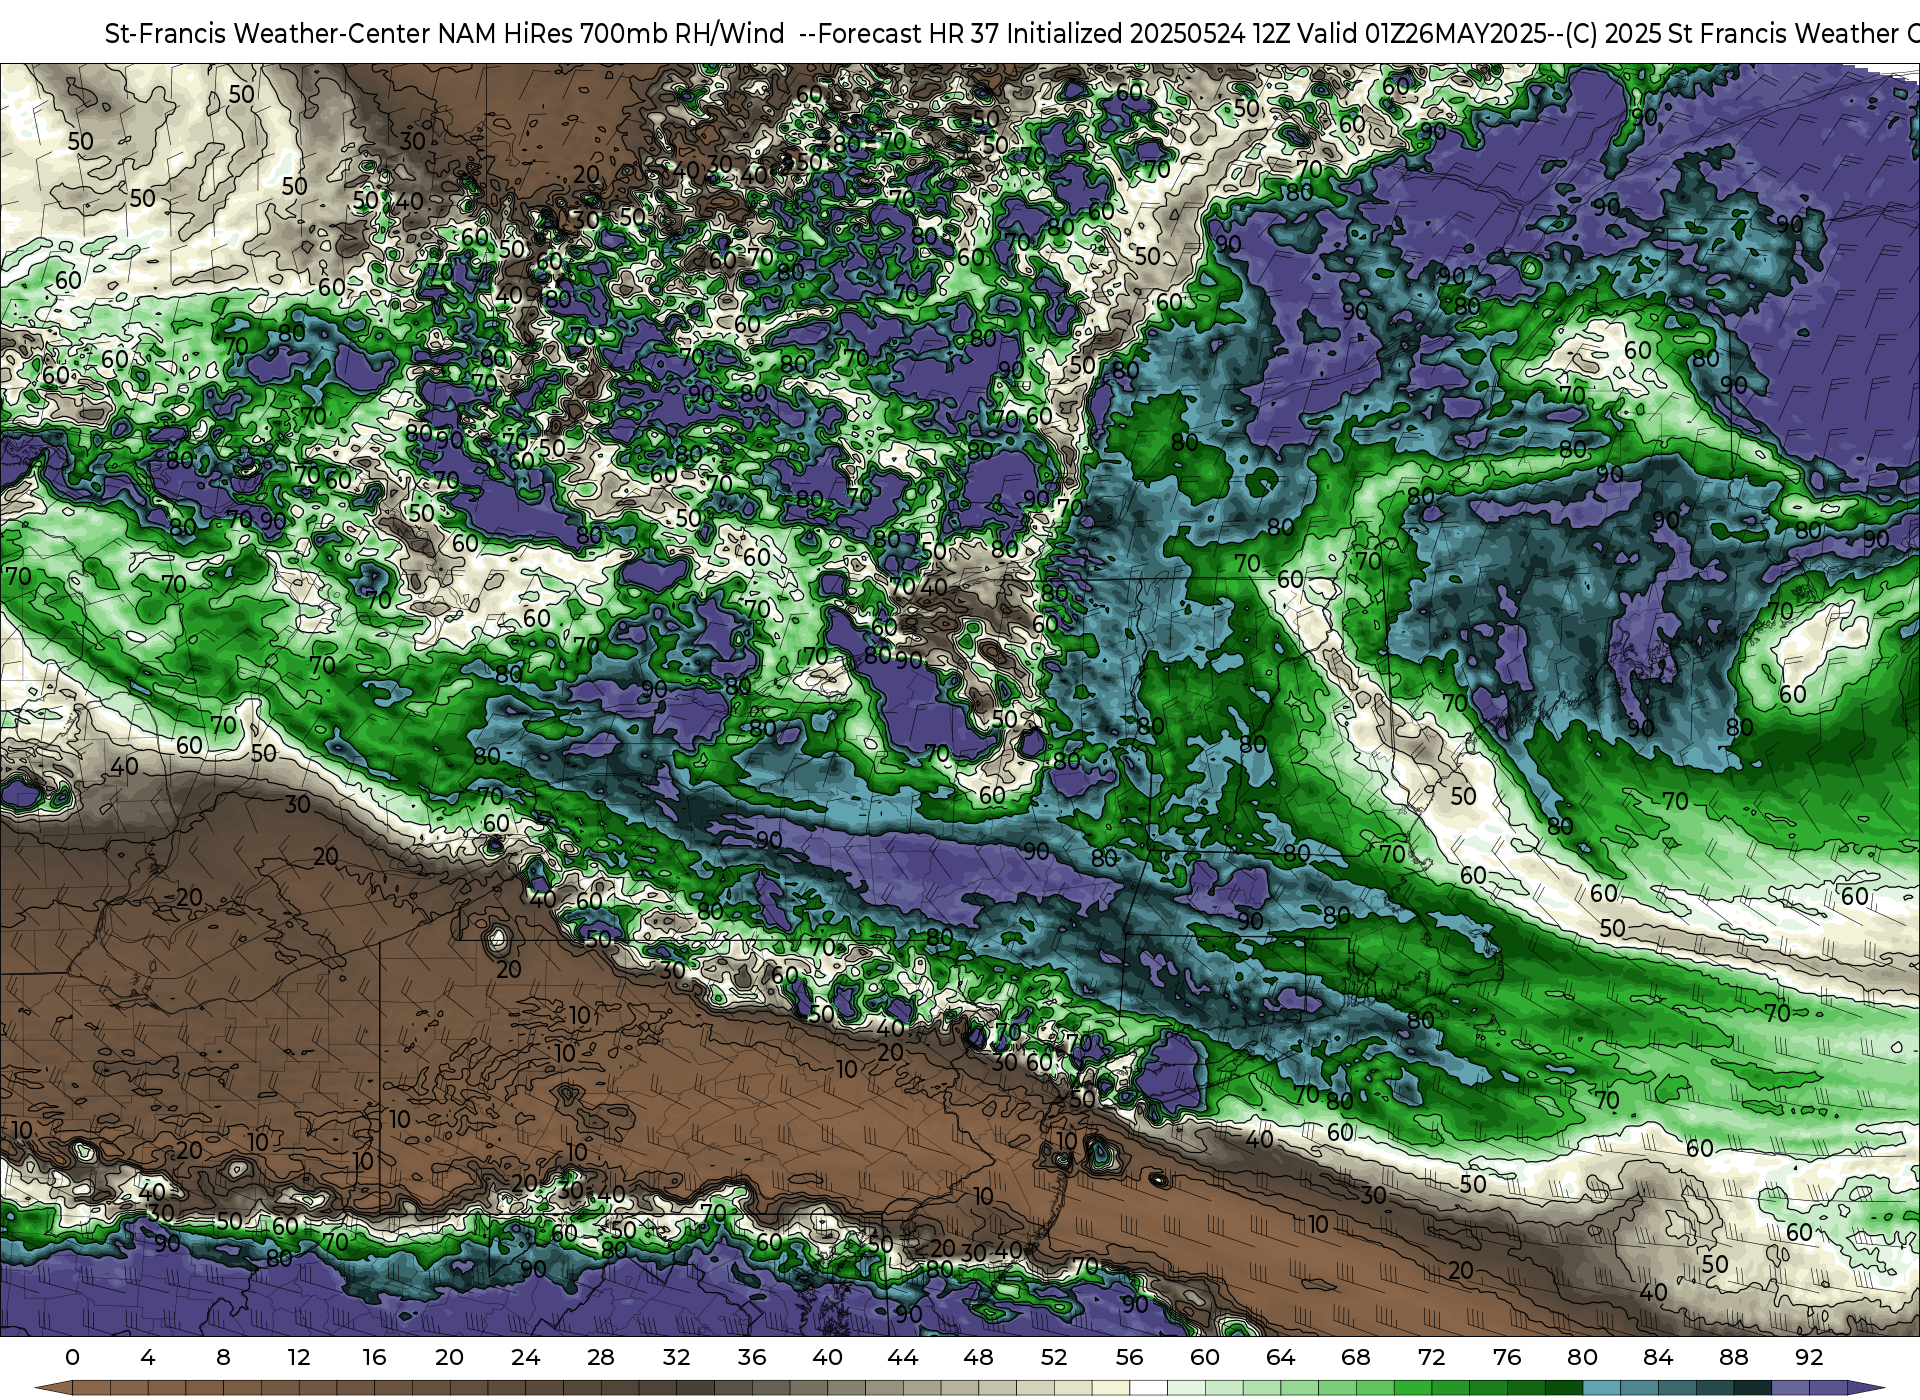This screenshot has height=1400, width=1920.
Task: Click the colorbar tick label '88'
Action: coord(1734,1357)
